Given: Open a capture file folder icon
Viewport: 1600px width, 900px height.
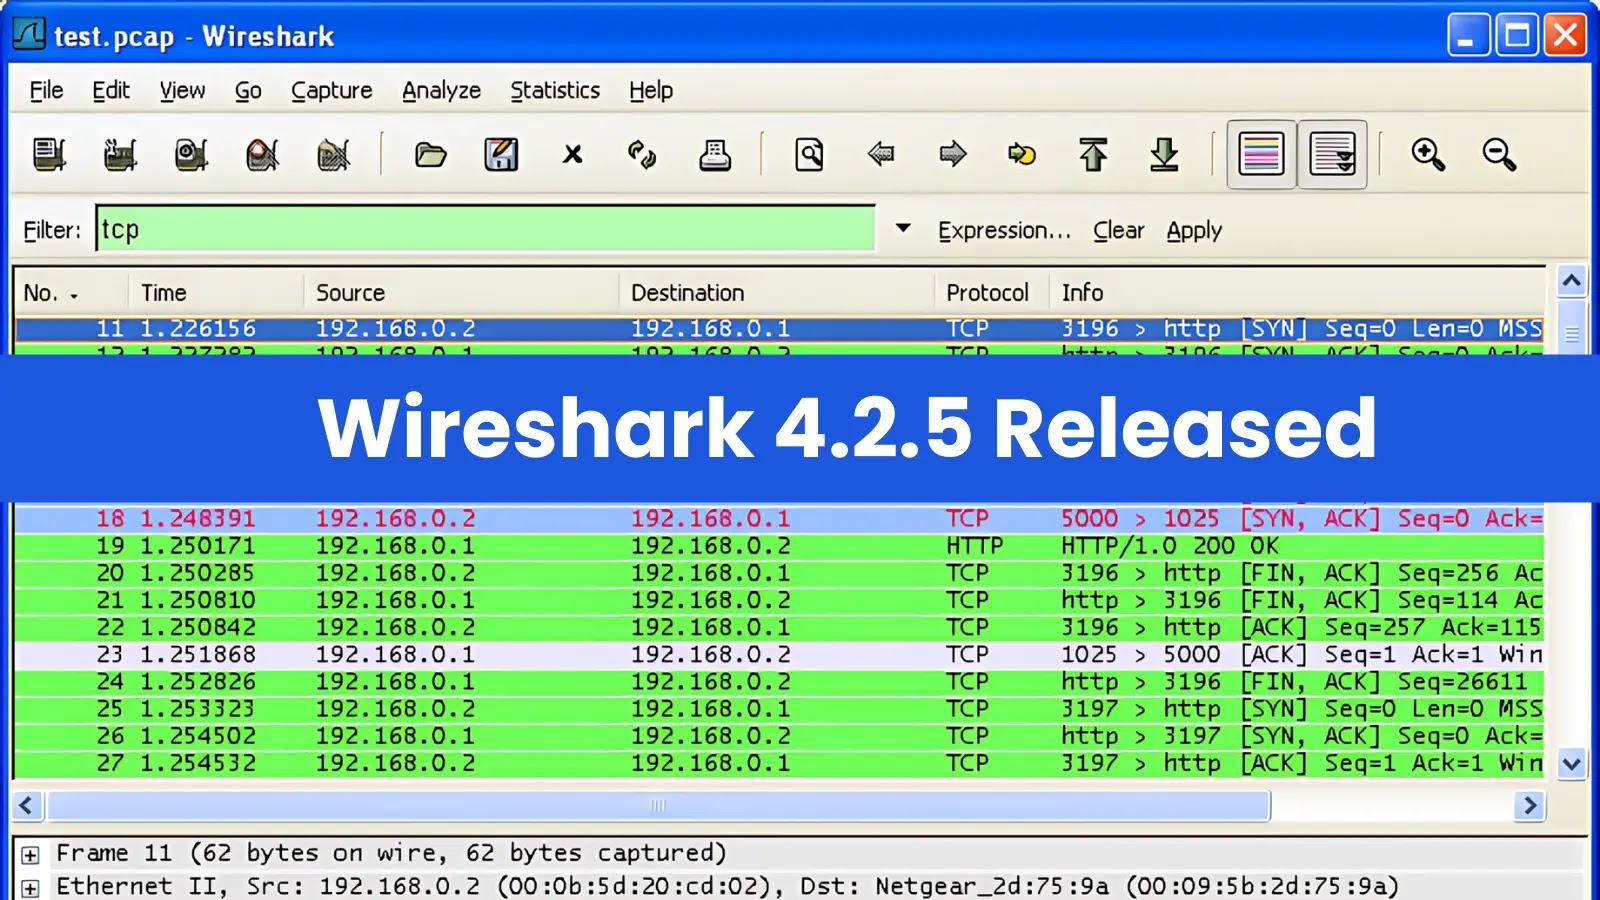Looking at the screenshot, I should (x=430, y=155).
